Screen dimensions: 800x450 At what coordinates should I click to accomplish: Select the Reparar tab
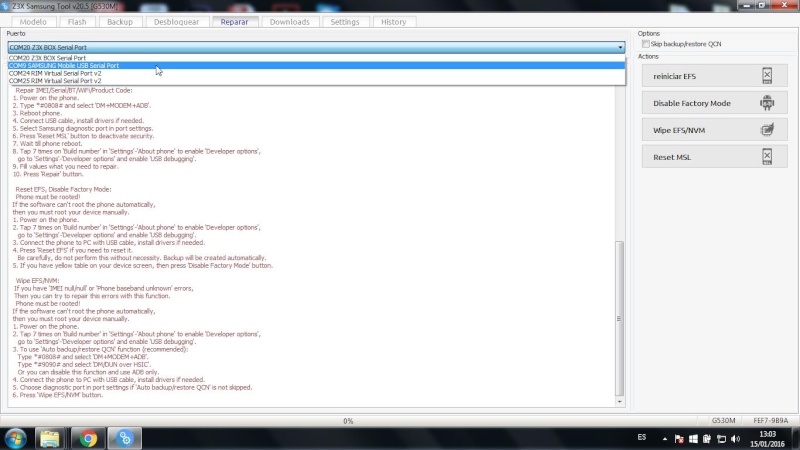click(x=235, y=22)
